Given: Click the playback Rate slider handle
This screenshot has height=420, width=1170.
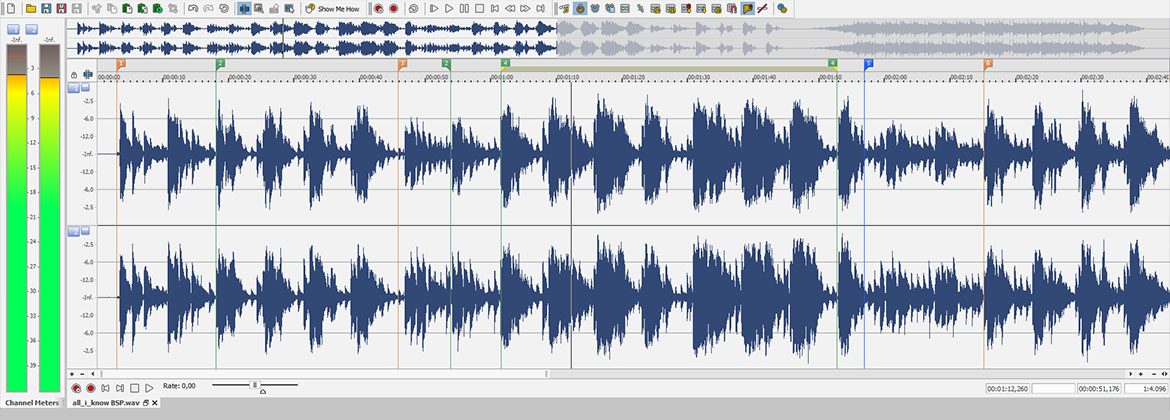Looking at the screenshot, I should pos(255,385).
